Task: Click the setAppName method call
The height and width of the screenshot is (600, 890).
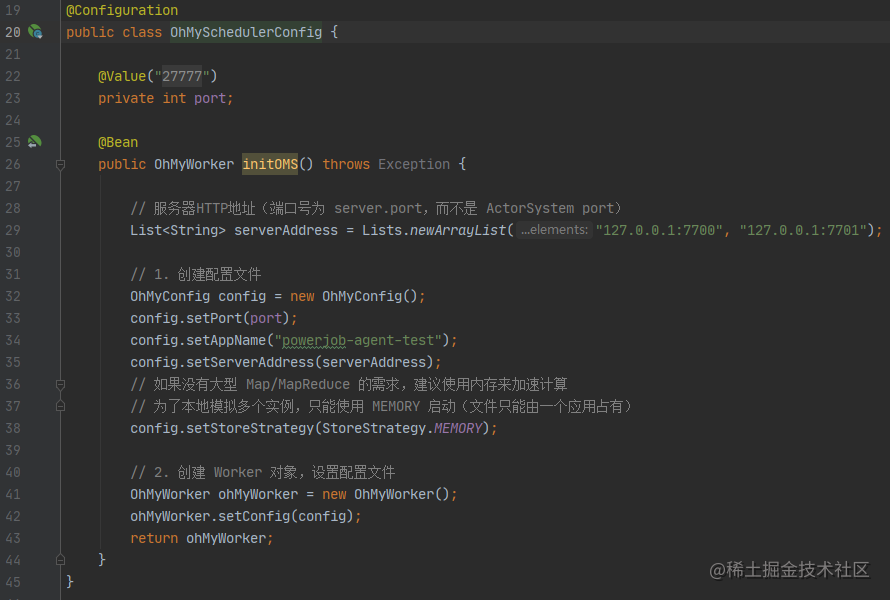Action: coord(226,340)
